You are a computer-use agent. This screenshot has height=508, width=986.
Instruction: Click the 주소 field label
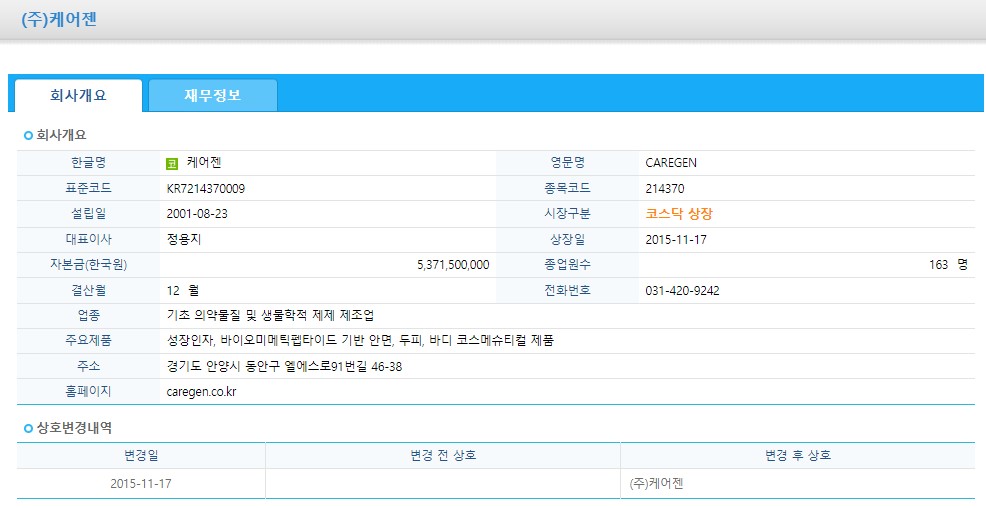pyautogui.click(x=89, y=366)
